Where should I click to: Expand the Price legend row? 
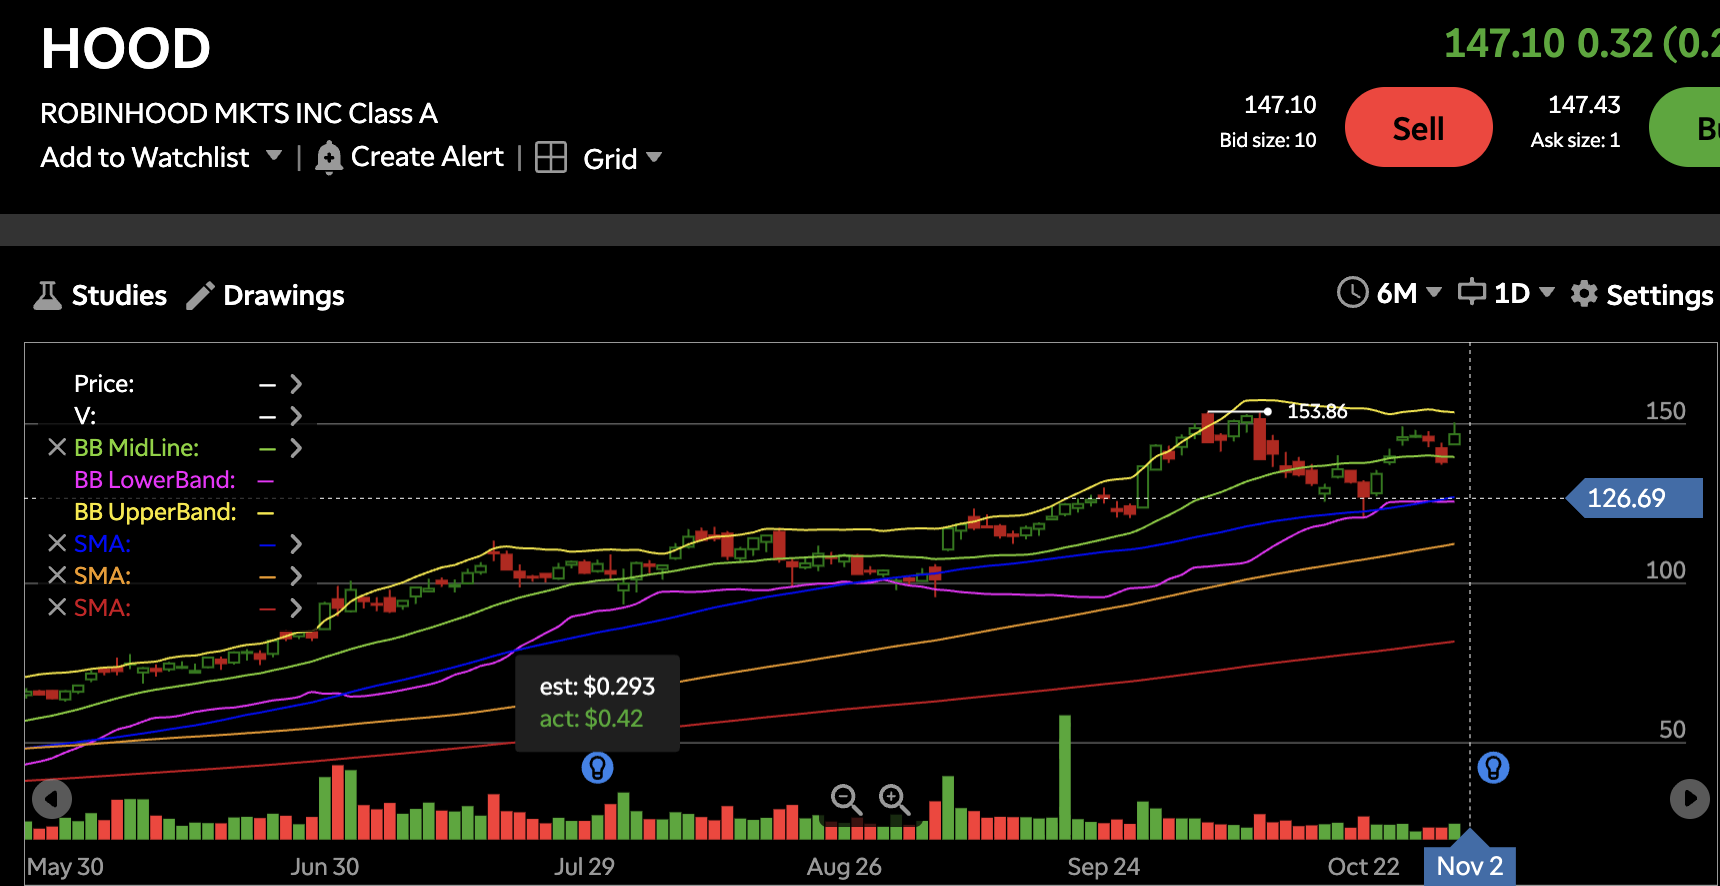click(296, 384)
